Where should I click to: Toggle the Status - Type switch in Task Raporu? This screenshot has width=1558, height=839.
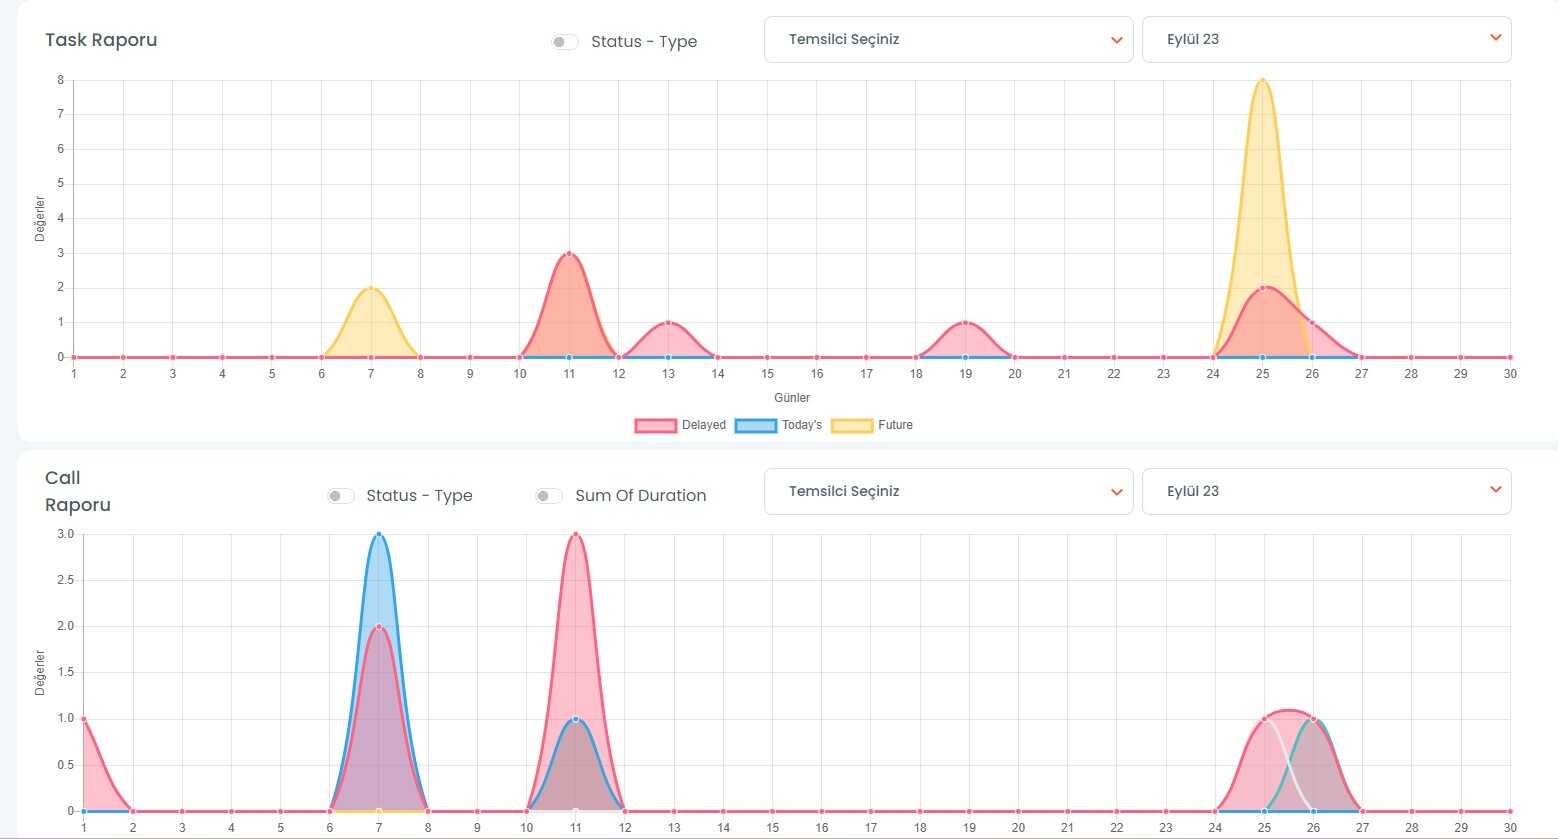564,42
